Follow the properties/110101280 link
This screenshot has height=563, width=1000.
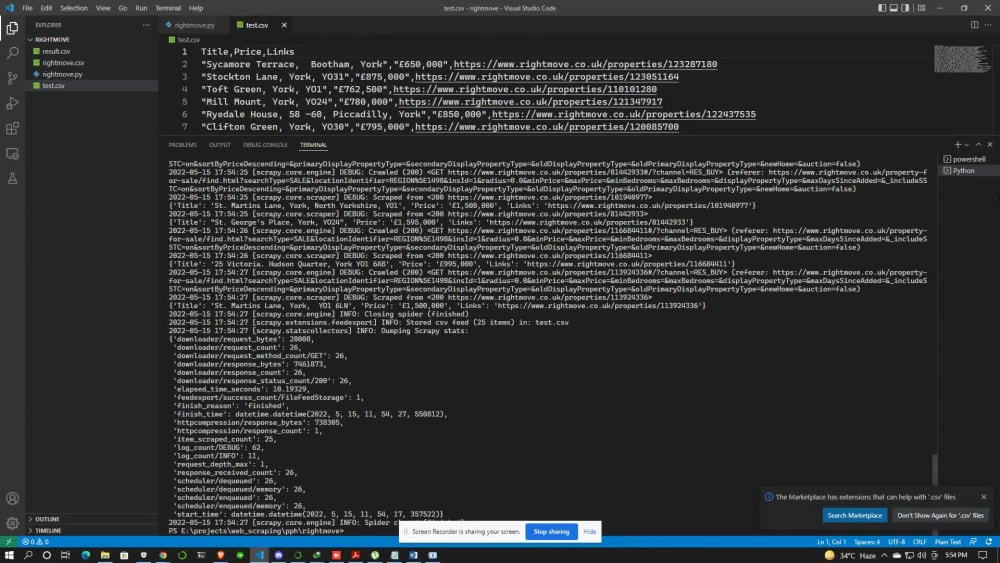click(525, 89)
